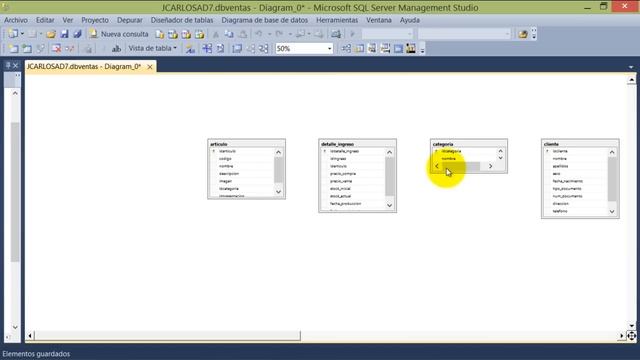
Task: Add a text annotation with the ab icon
Action: tap(116, 49)
